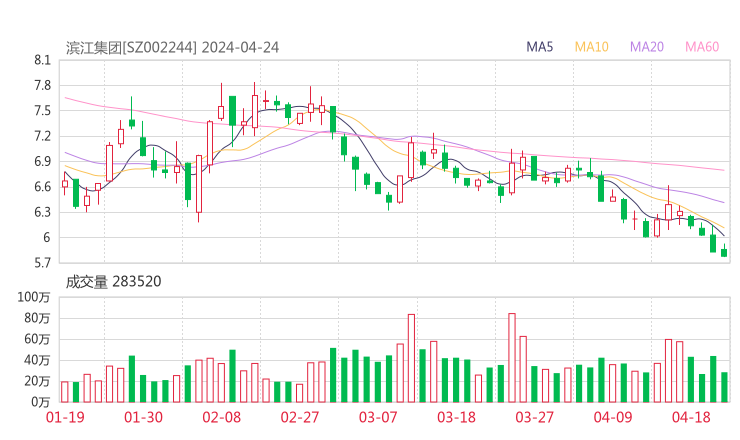Click the 8.1 price axis value
This screenshot has height=440, width=740.
click(x=42, y=60)
